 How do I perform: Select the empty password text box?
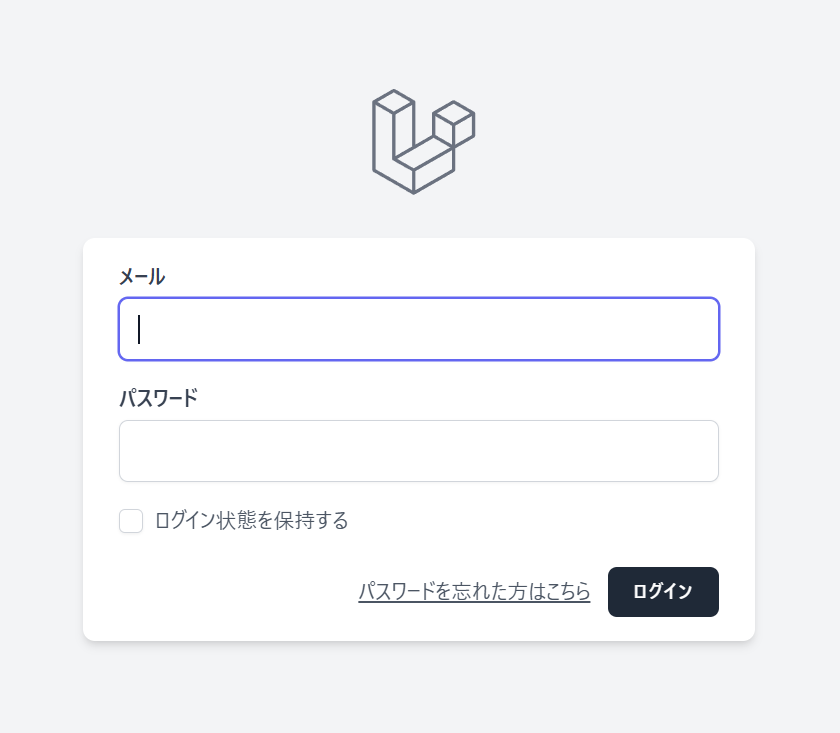[x=418, y=451]
